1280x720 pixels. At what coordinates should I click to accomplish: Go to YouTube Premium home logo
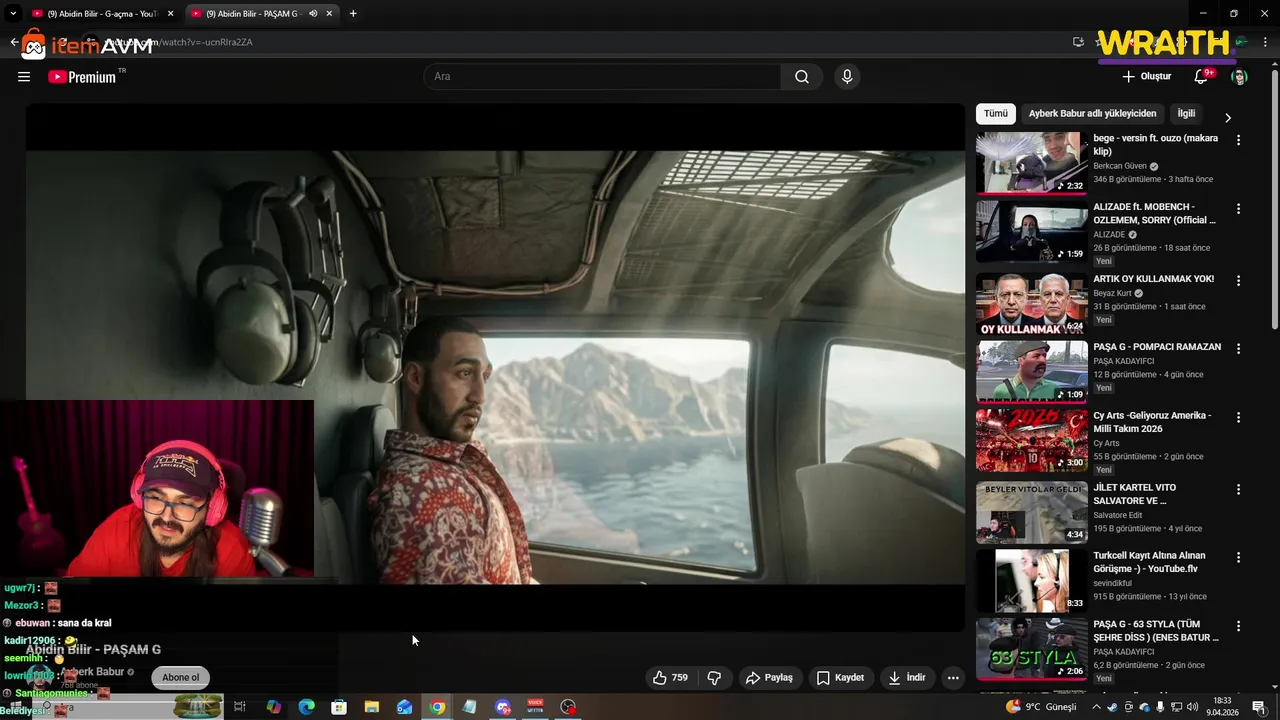[82, 77]
